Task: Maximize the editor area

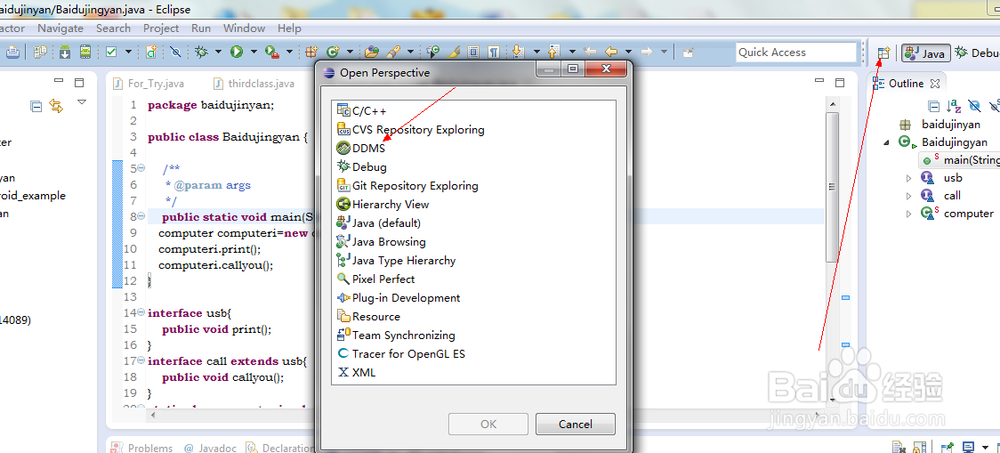Action: click(x=841, y=82)
